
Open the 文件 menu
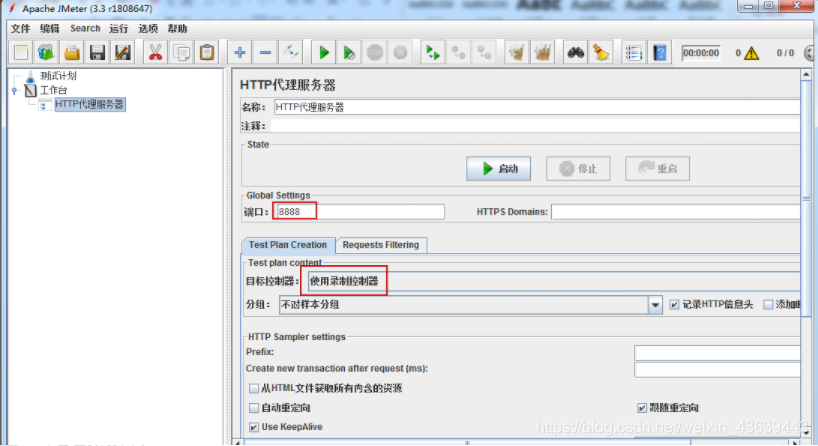pos(20,28)
